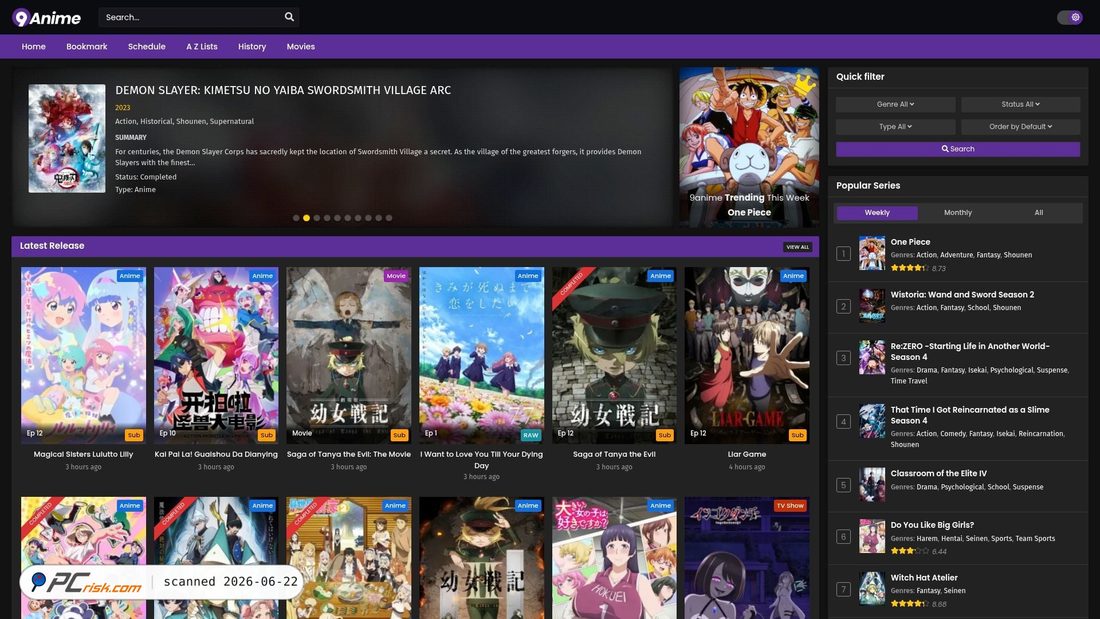Click the purple Search filter button

(958, 149)
